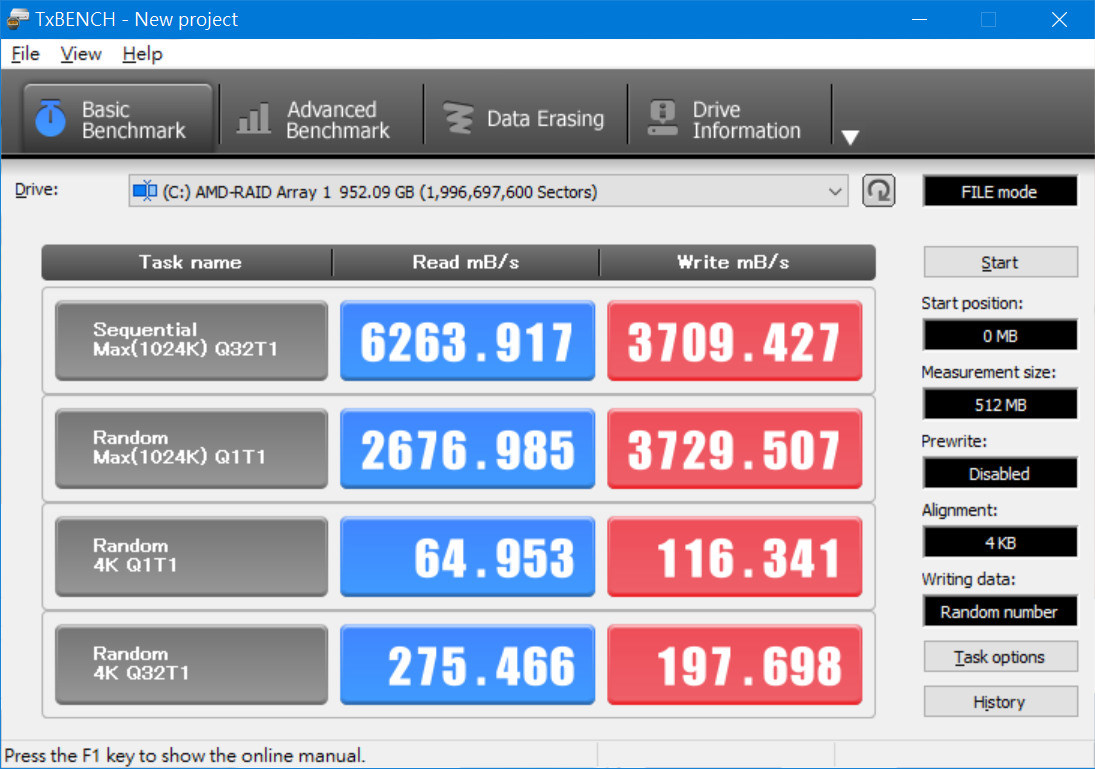Enable the Prewrite setting
This screenshot has height=769, width=1095.
coord(999,473)
